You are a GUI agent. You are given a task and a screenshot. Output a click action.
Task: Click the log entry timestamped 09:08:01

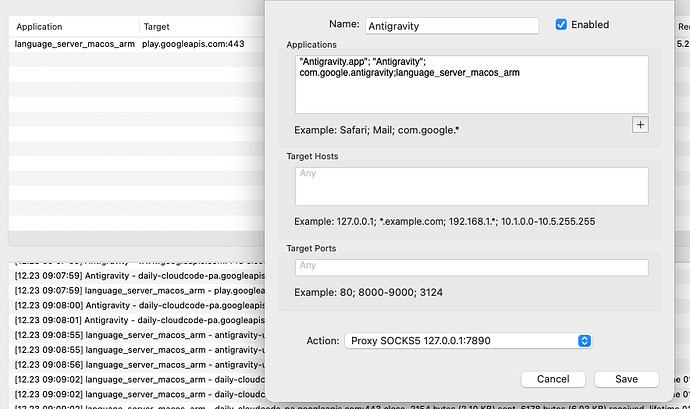(139, 321)
